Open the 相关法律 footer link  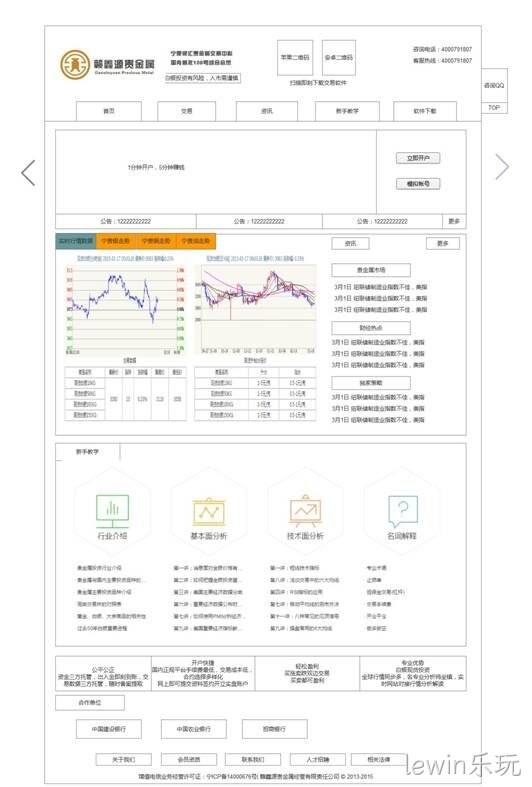[x=379, y=759]
